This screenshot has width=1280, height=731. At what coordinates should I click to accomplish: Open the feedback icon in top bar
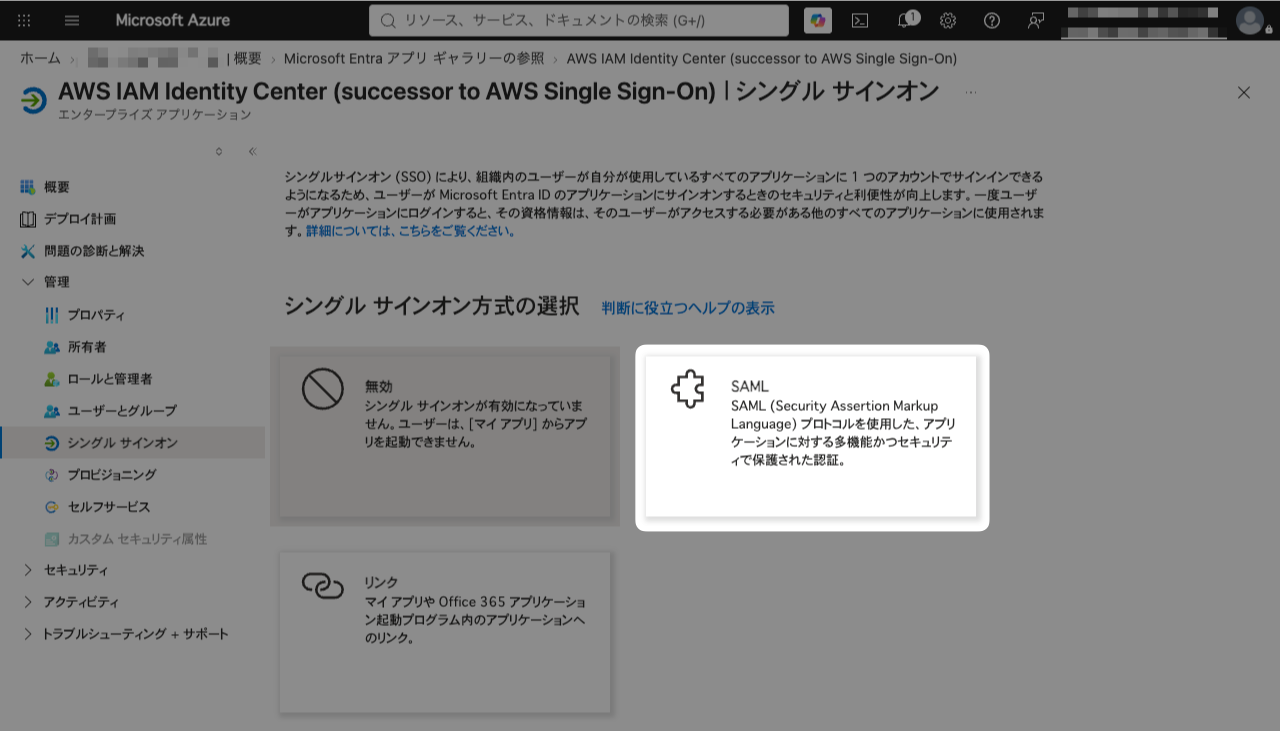pos(1036,20)
